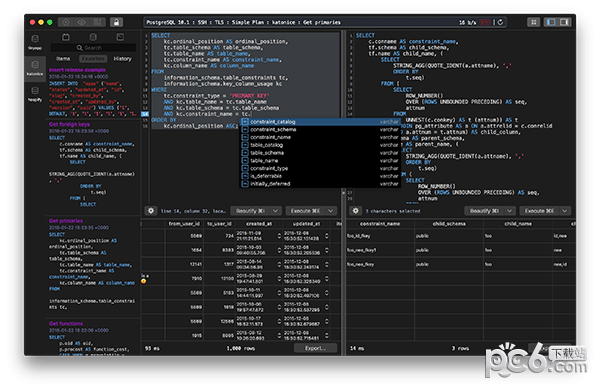Click the refresh icon in connection bar
Image resolution: width=600 pixels, height=390 pixels.
click(x=500, y=22)
